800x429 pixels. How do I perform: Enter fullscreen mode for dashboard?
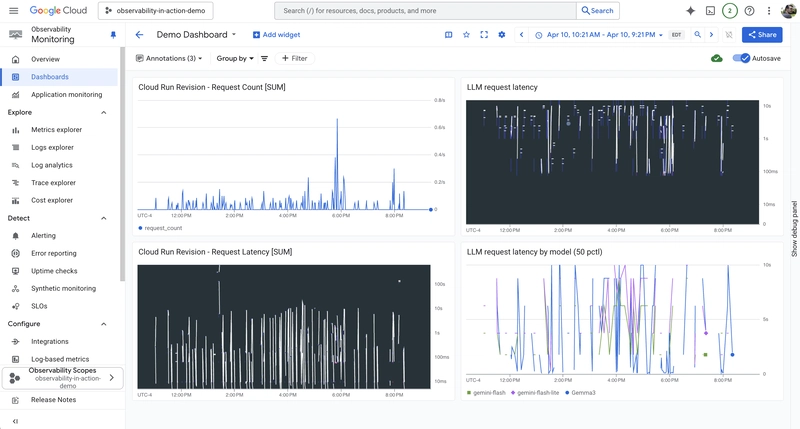(x=484, y=34)
